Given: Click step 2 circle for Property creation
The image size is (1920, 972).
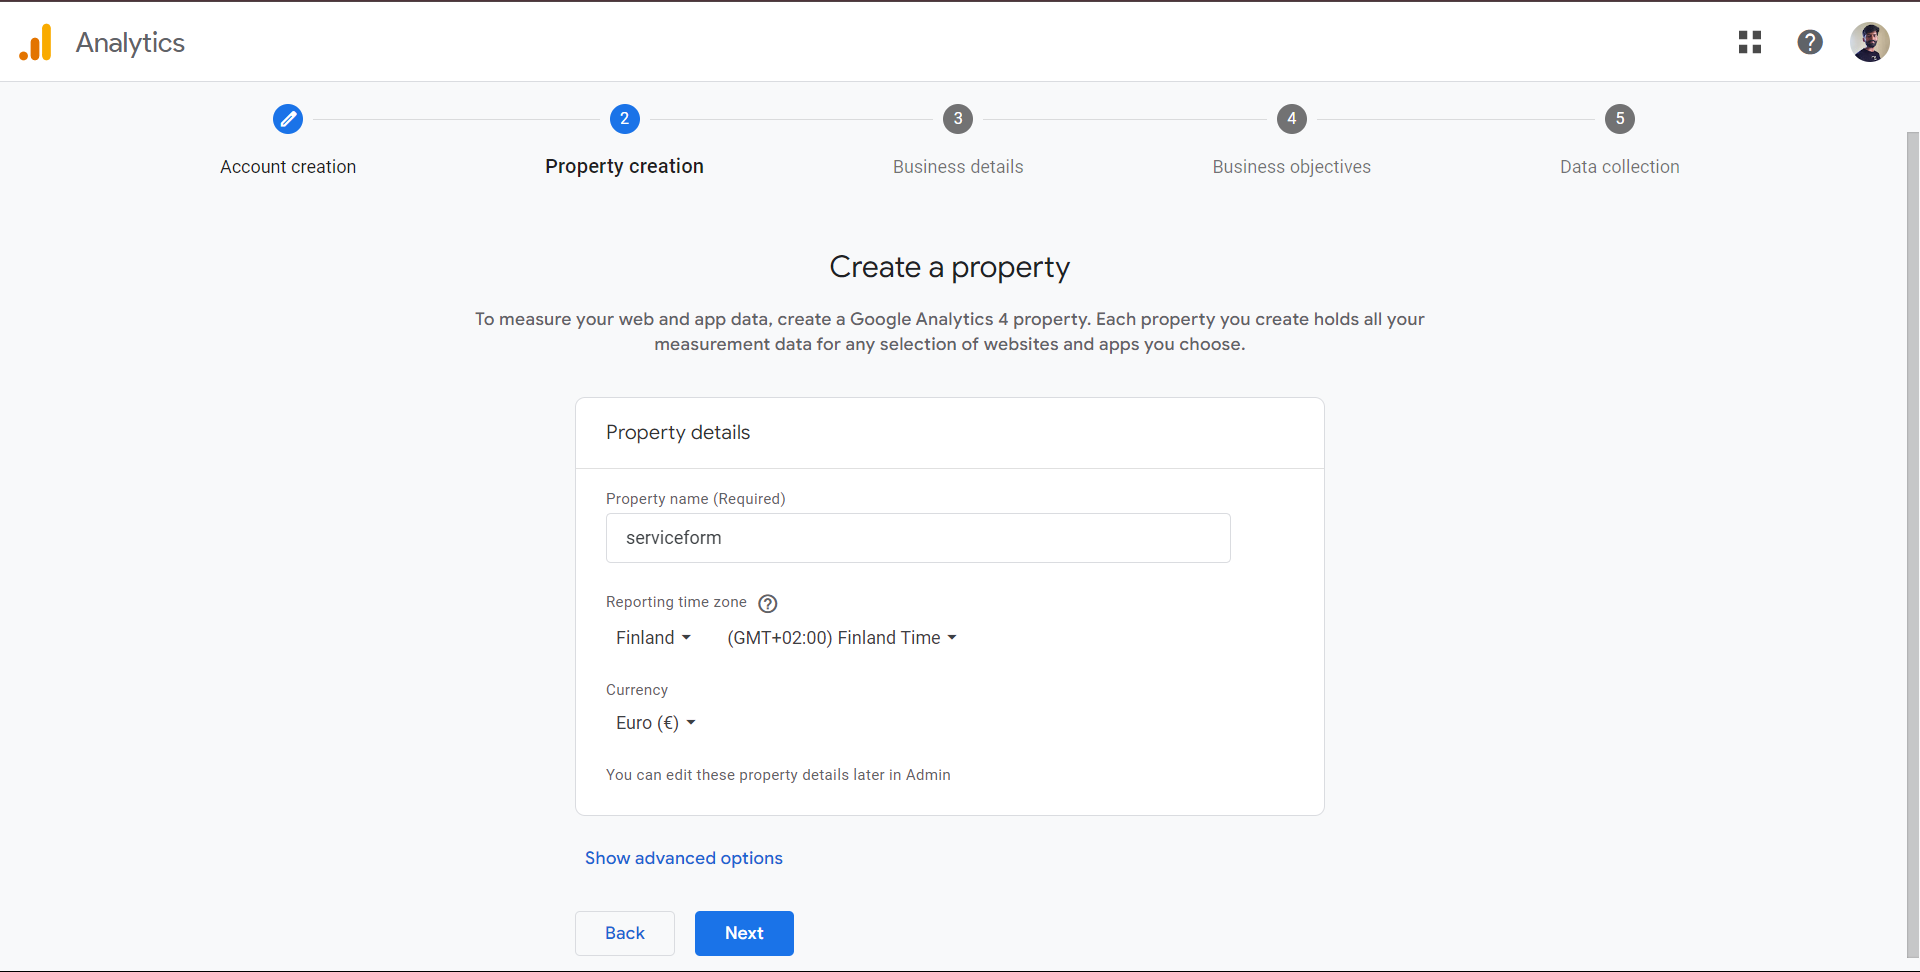Looking at the screenshot, I should (625, 119).
